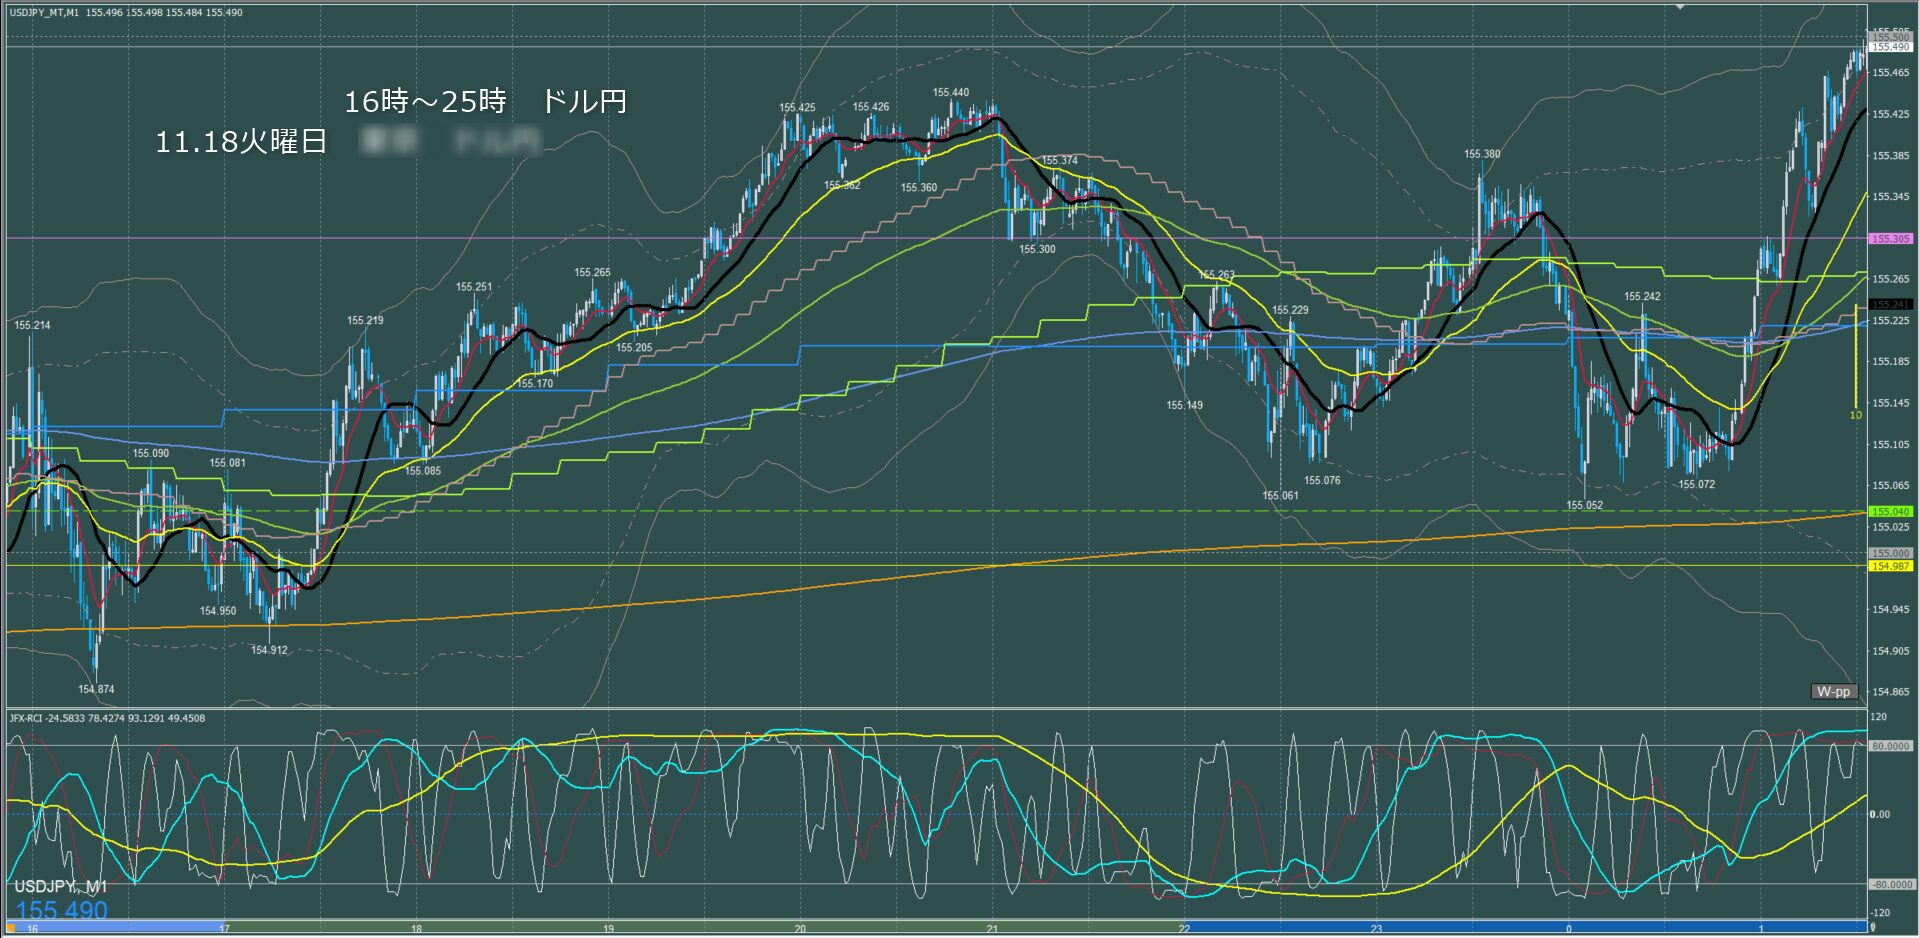This screenshot has height=938, width=1919.
Task: Click the USDJPY_MT,M1 chart header text
Action: pyautogui.click(x=45, y=13)
